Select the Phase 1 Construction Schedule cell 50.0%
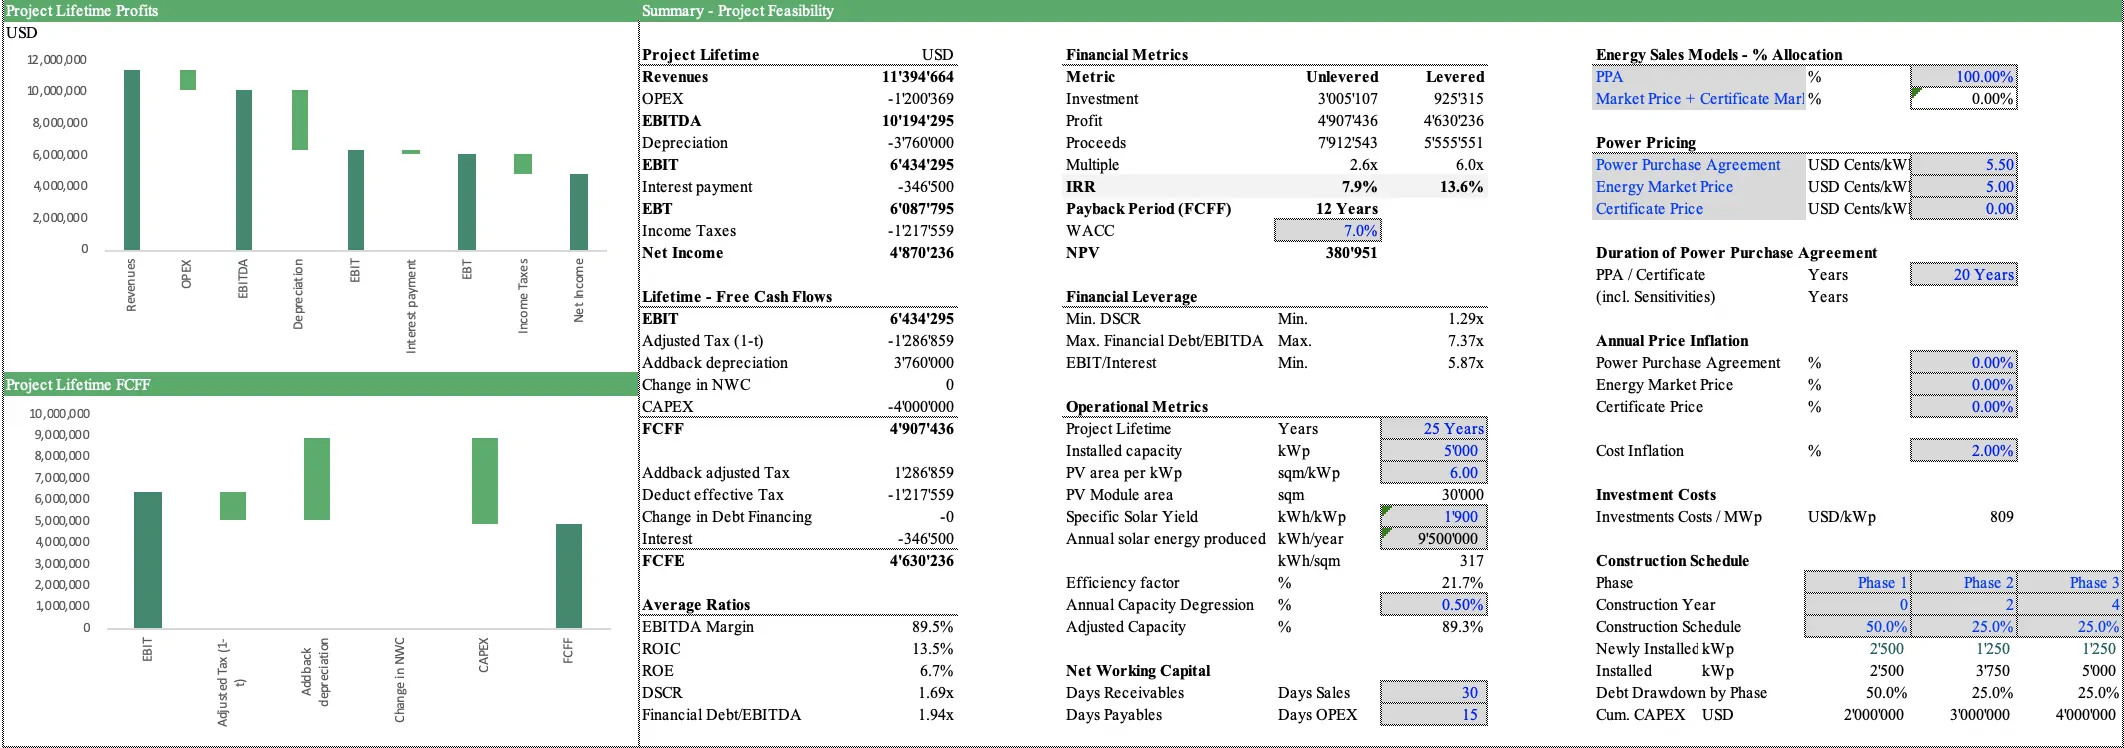This screenshot has width=2124, height=748. click(x=1858, y=627)
